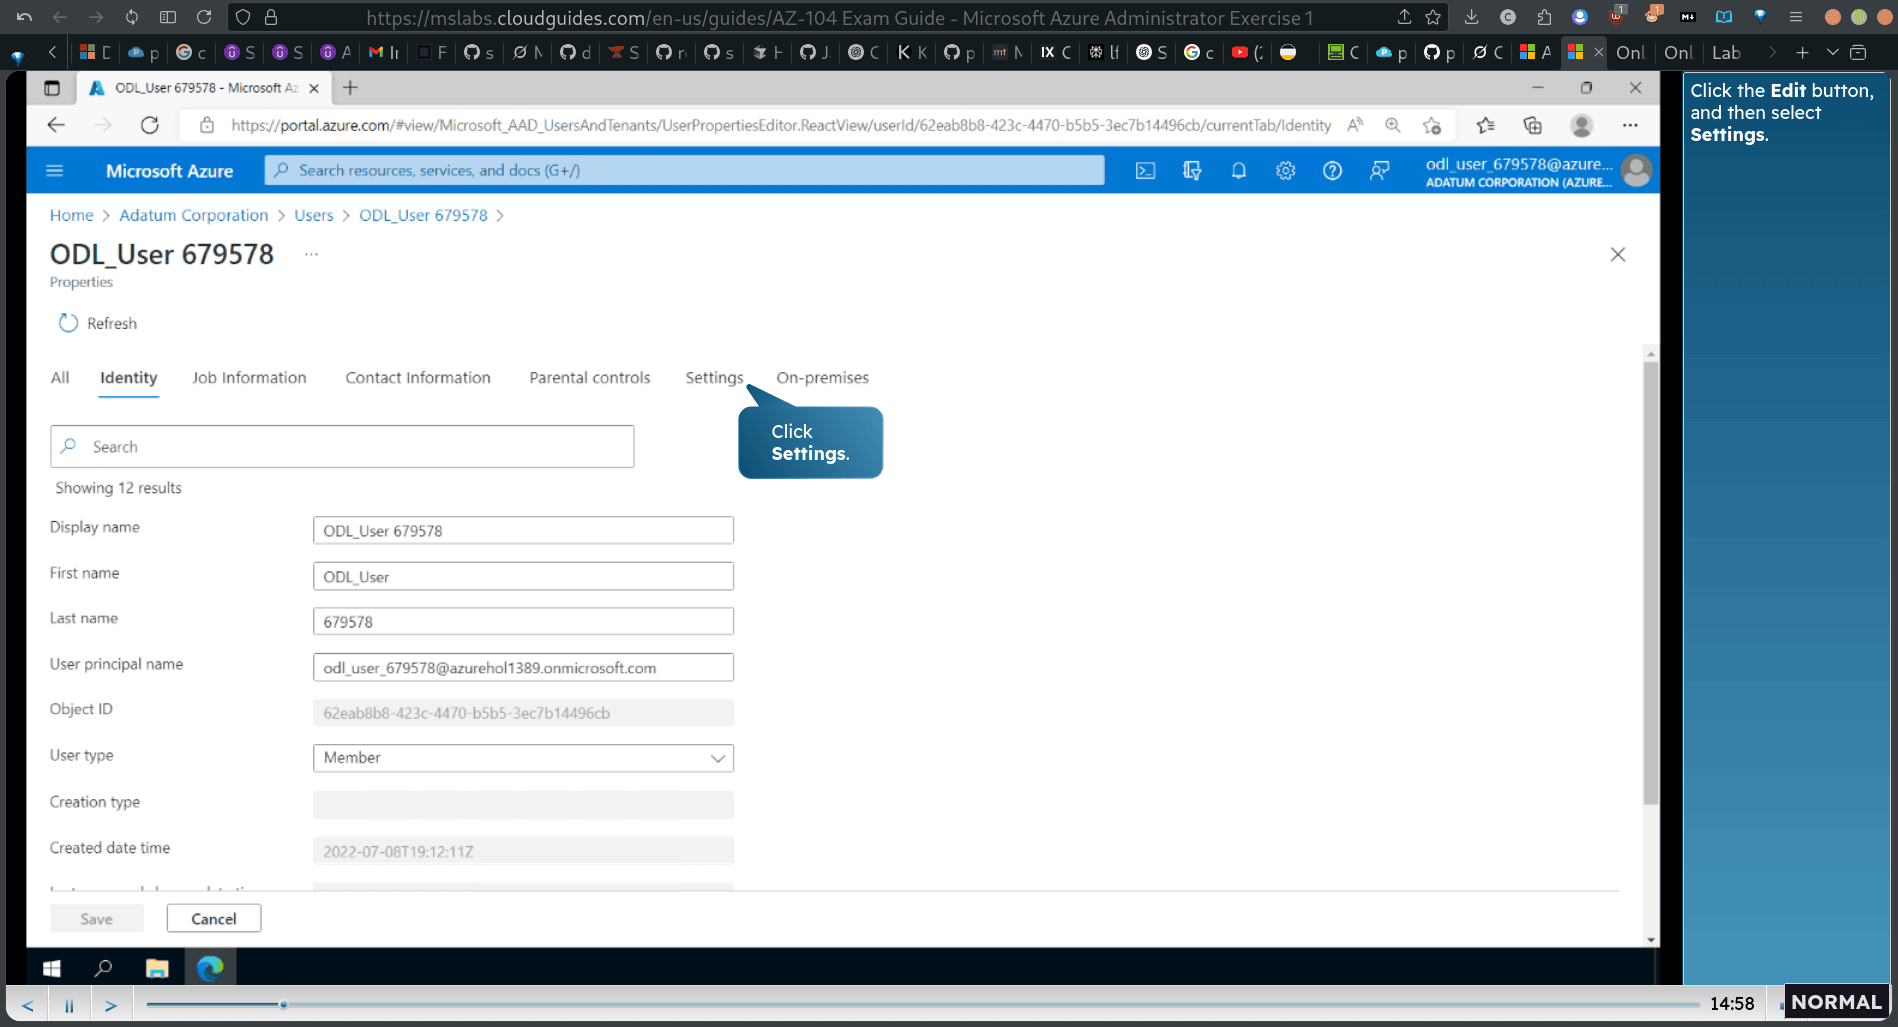Open the Azure feedback icon
Viewport: 1898px width, 1027px height.
coord(1379,171)
